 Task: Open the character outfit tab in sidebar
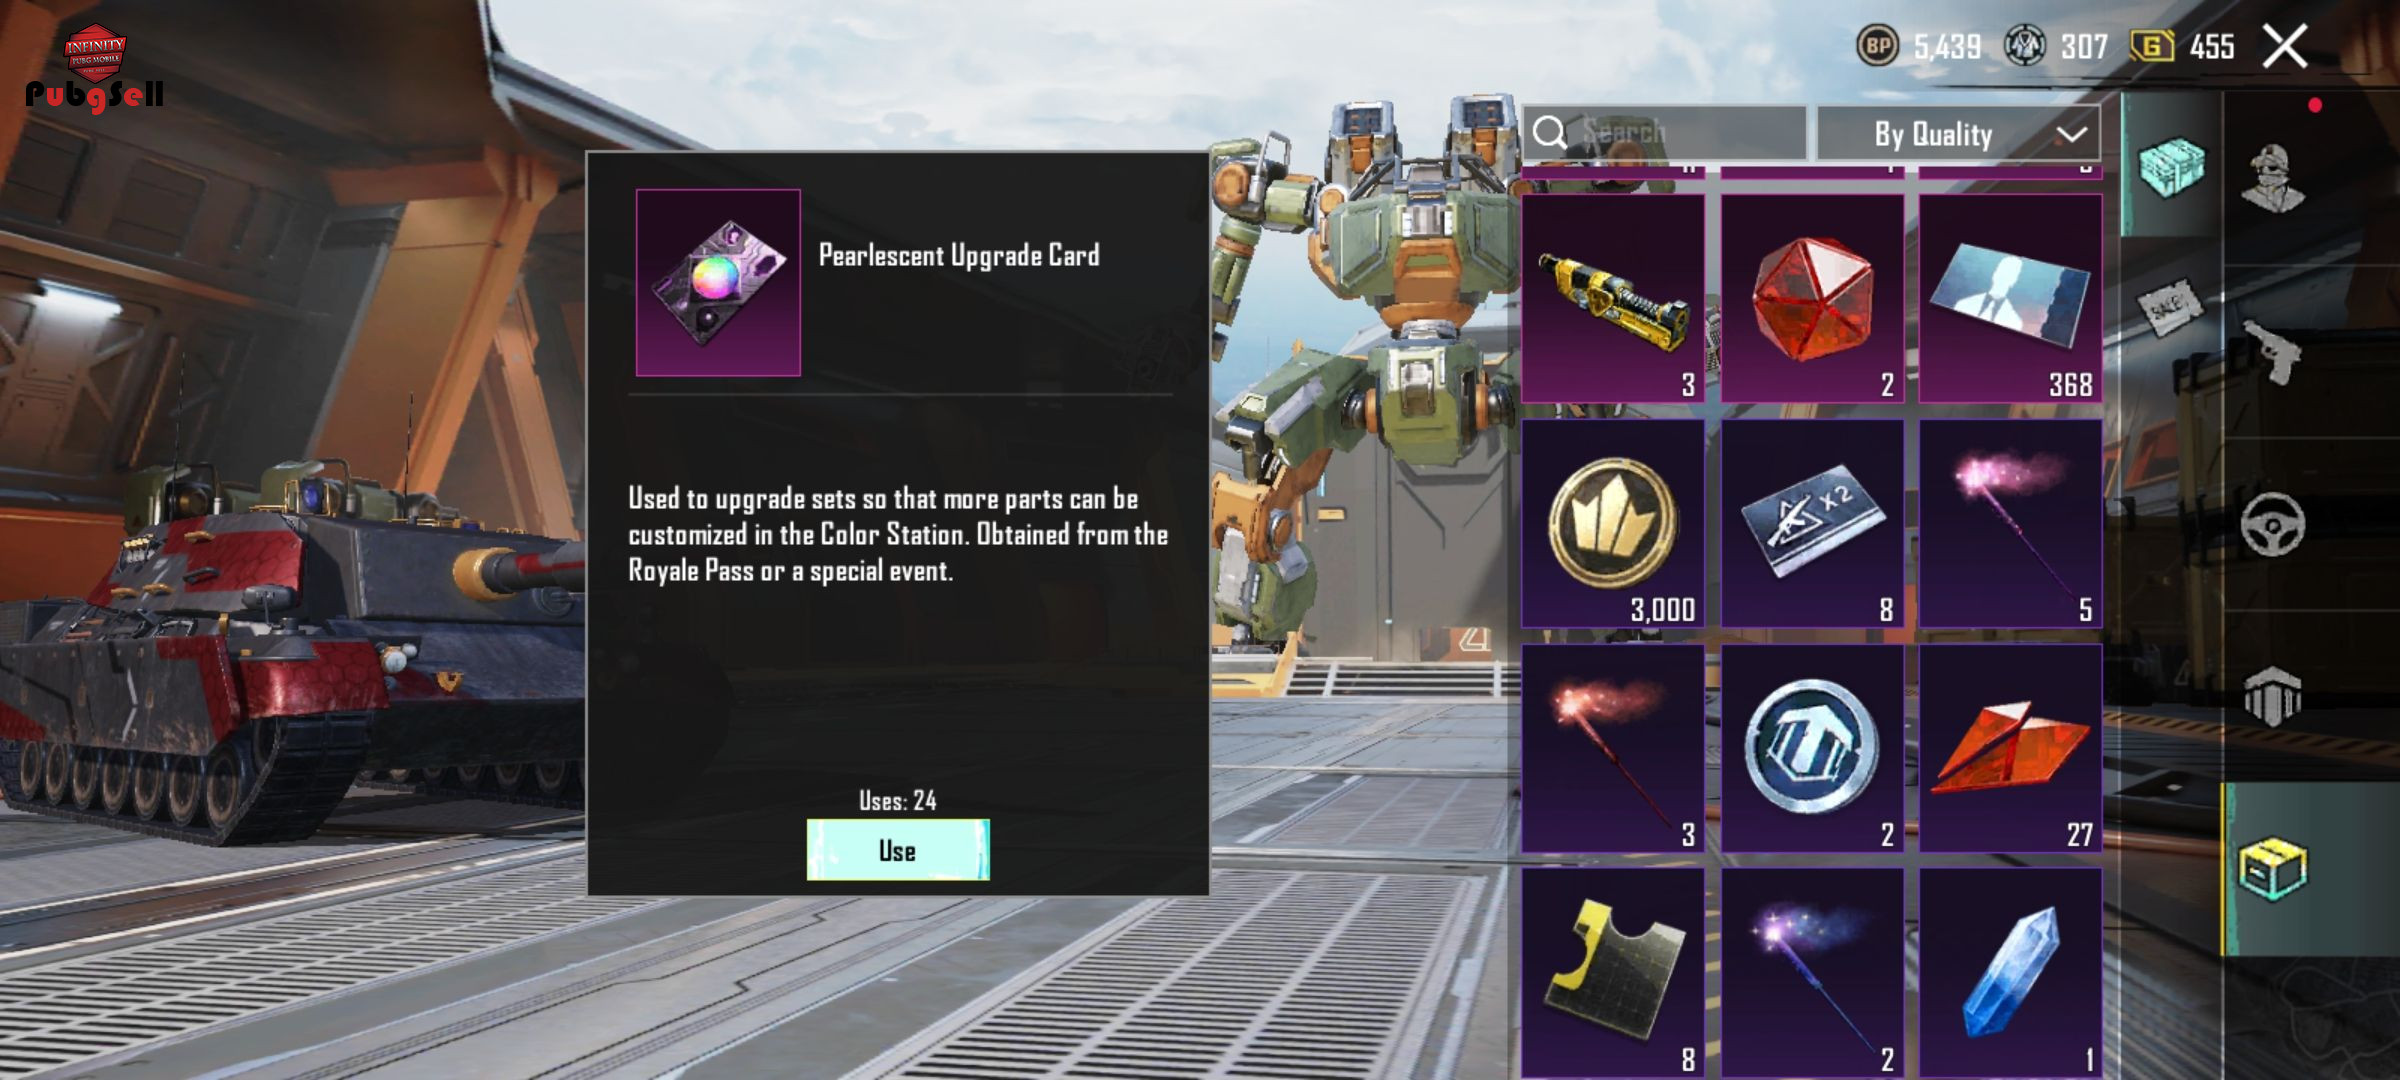point(2273,179)
